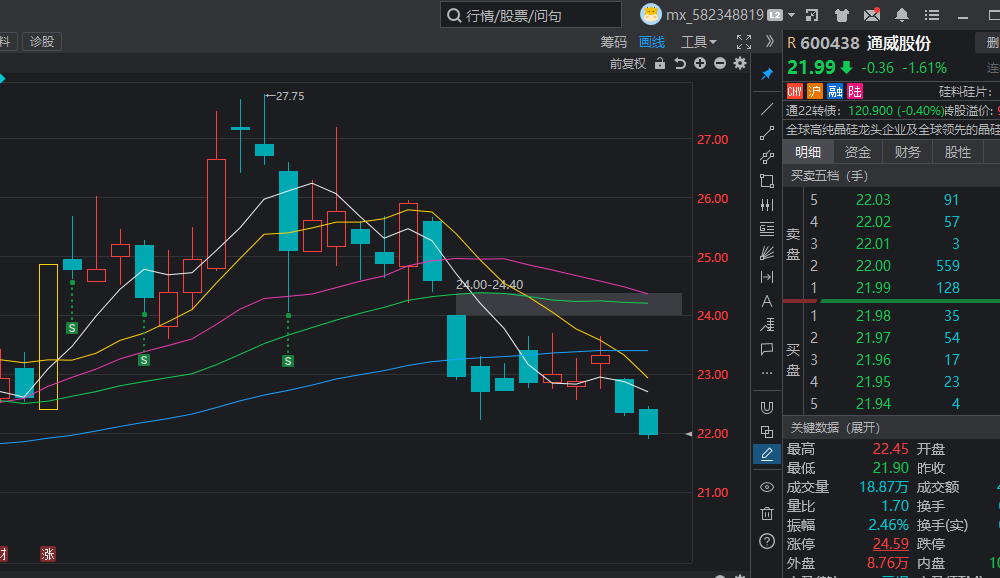Zoom out chart with minus icon
1000x578 pixels.
[x=720, y=63]
